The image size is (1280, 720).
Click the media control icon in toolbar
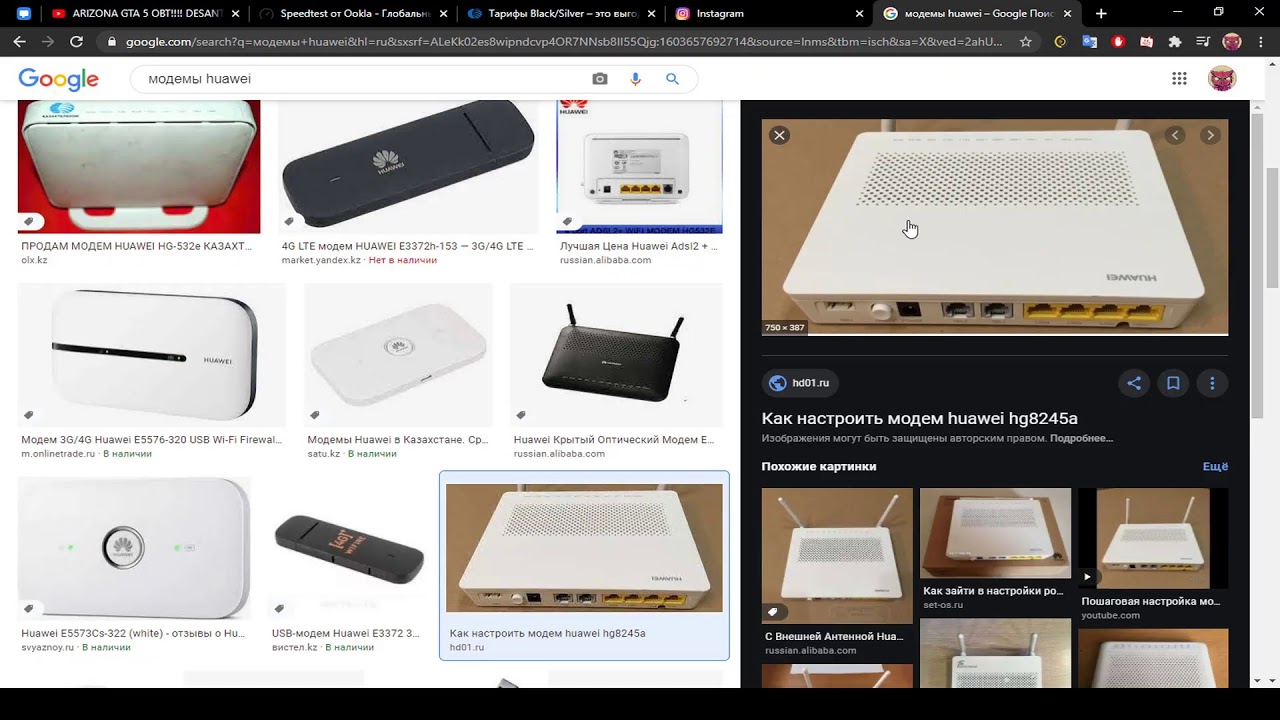click(x=1203, y=42)
